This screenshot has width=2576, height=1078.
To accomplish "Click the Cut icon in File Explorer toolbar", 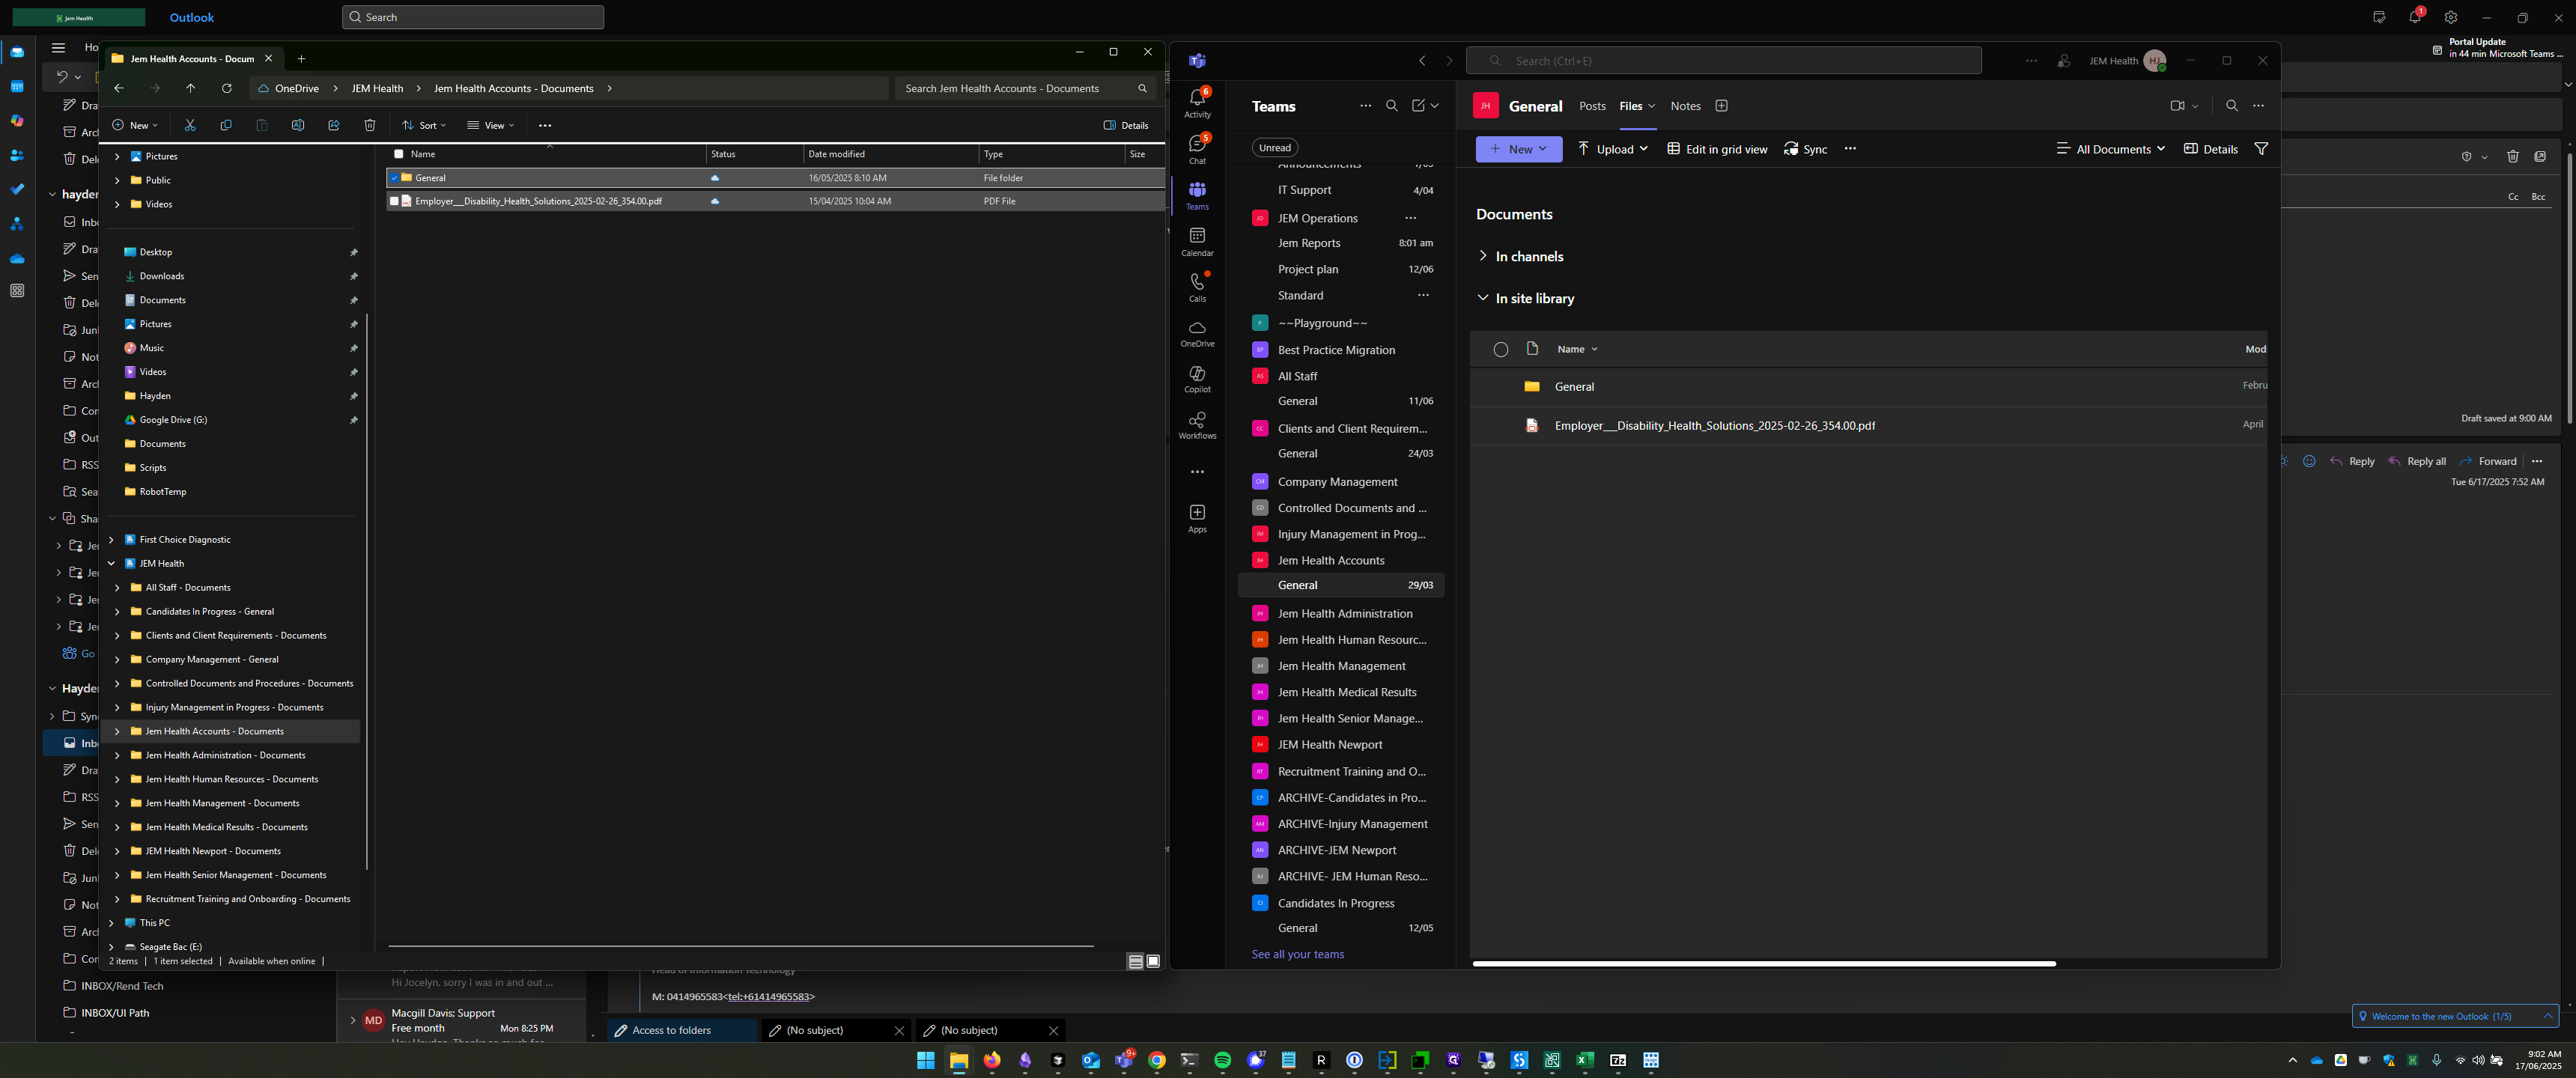I will click(190, 125).
